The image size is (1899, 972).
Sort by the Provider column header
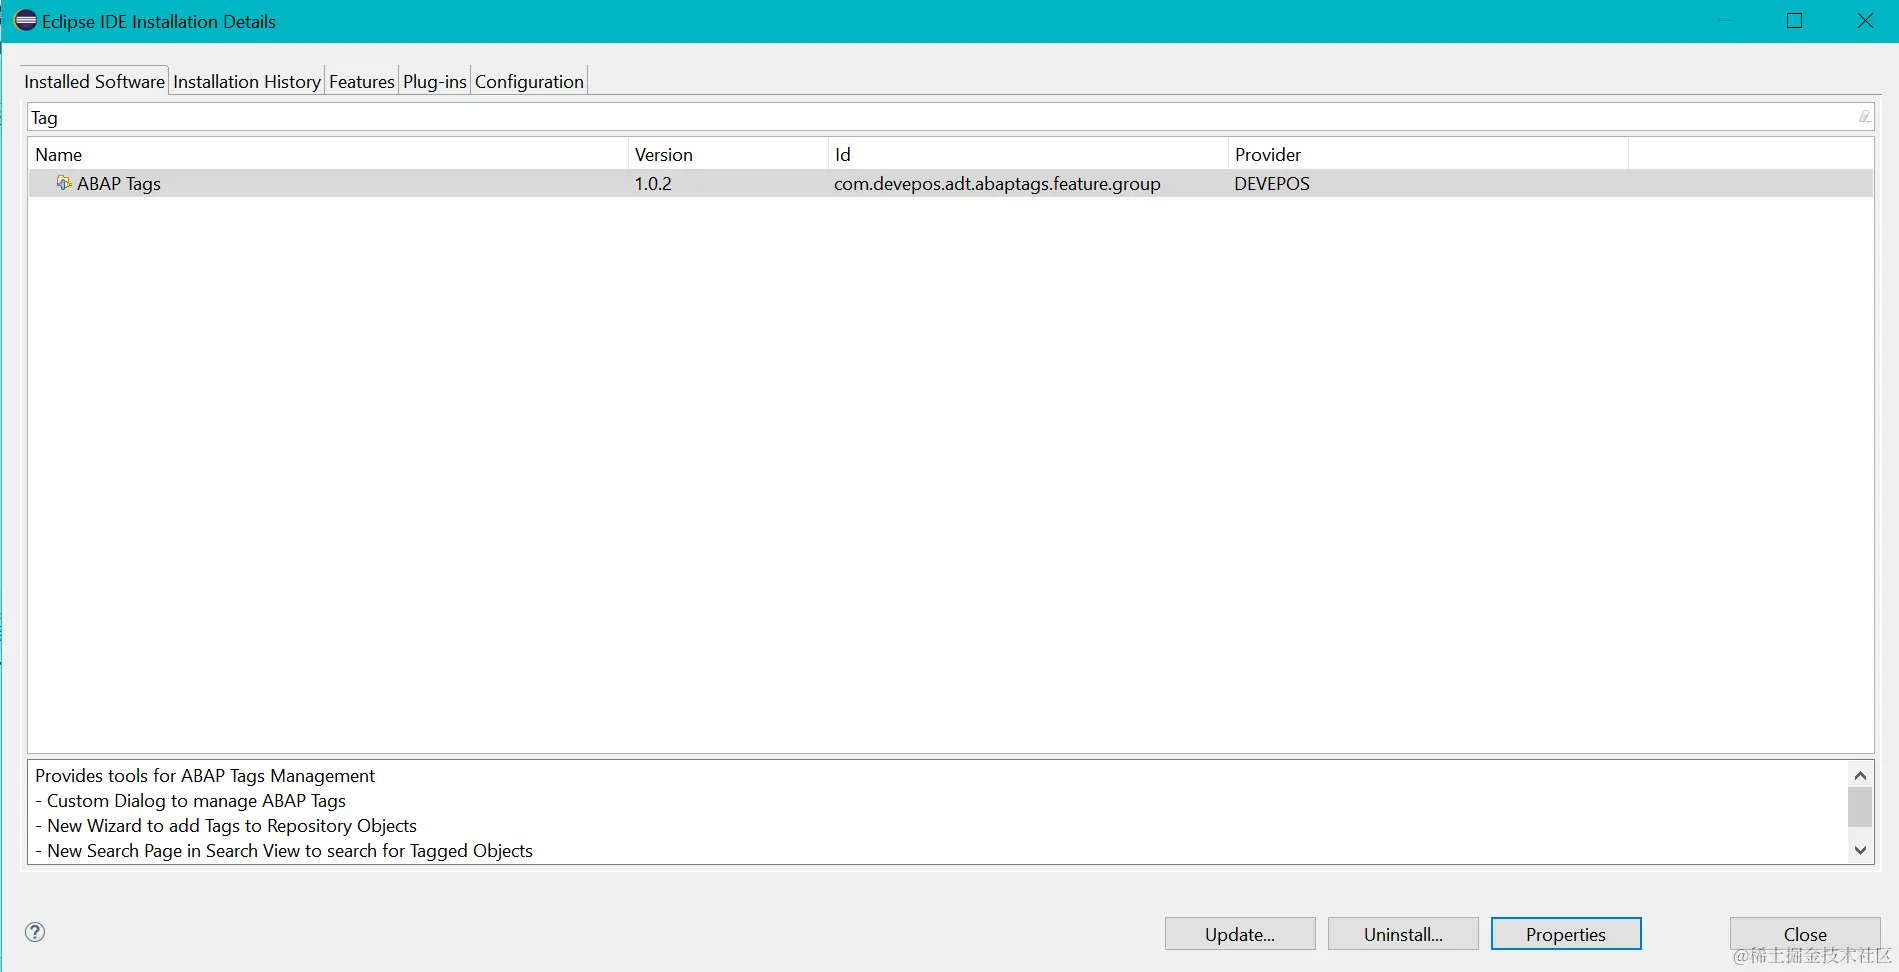pyautogui.click(x=1428, y=154)
